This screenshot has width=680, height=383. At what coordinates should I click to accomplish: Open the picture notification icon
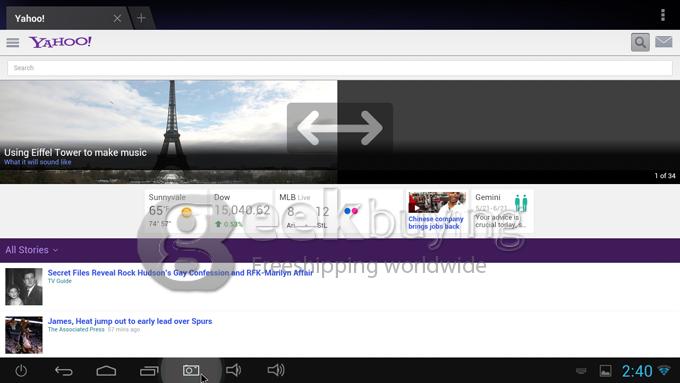click(605, 371)
